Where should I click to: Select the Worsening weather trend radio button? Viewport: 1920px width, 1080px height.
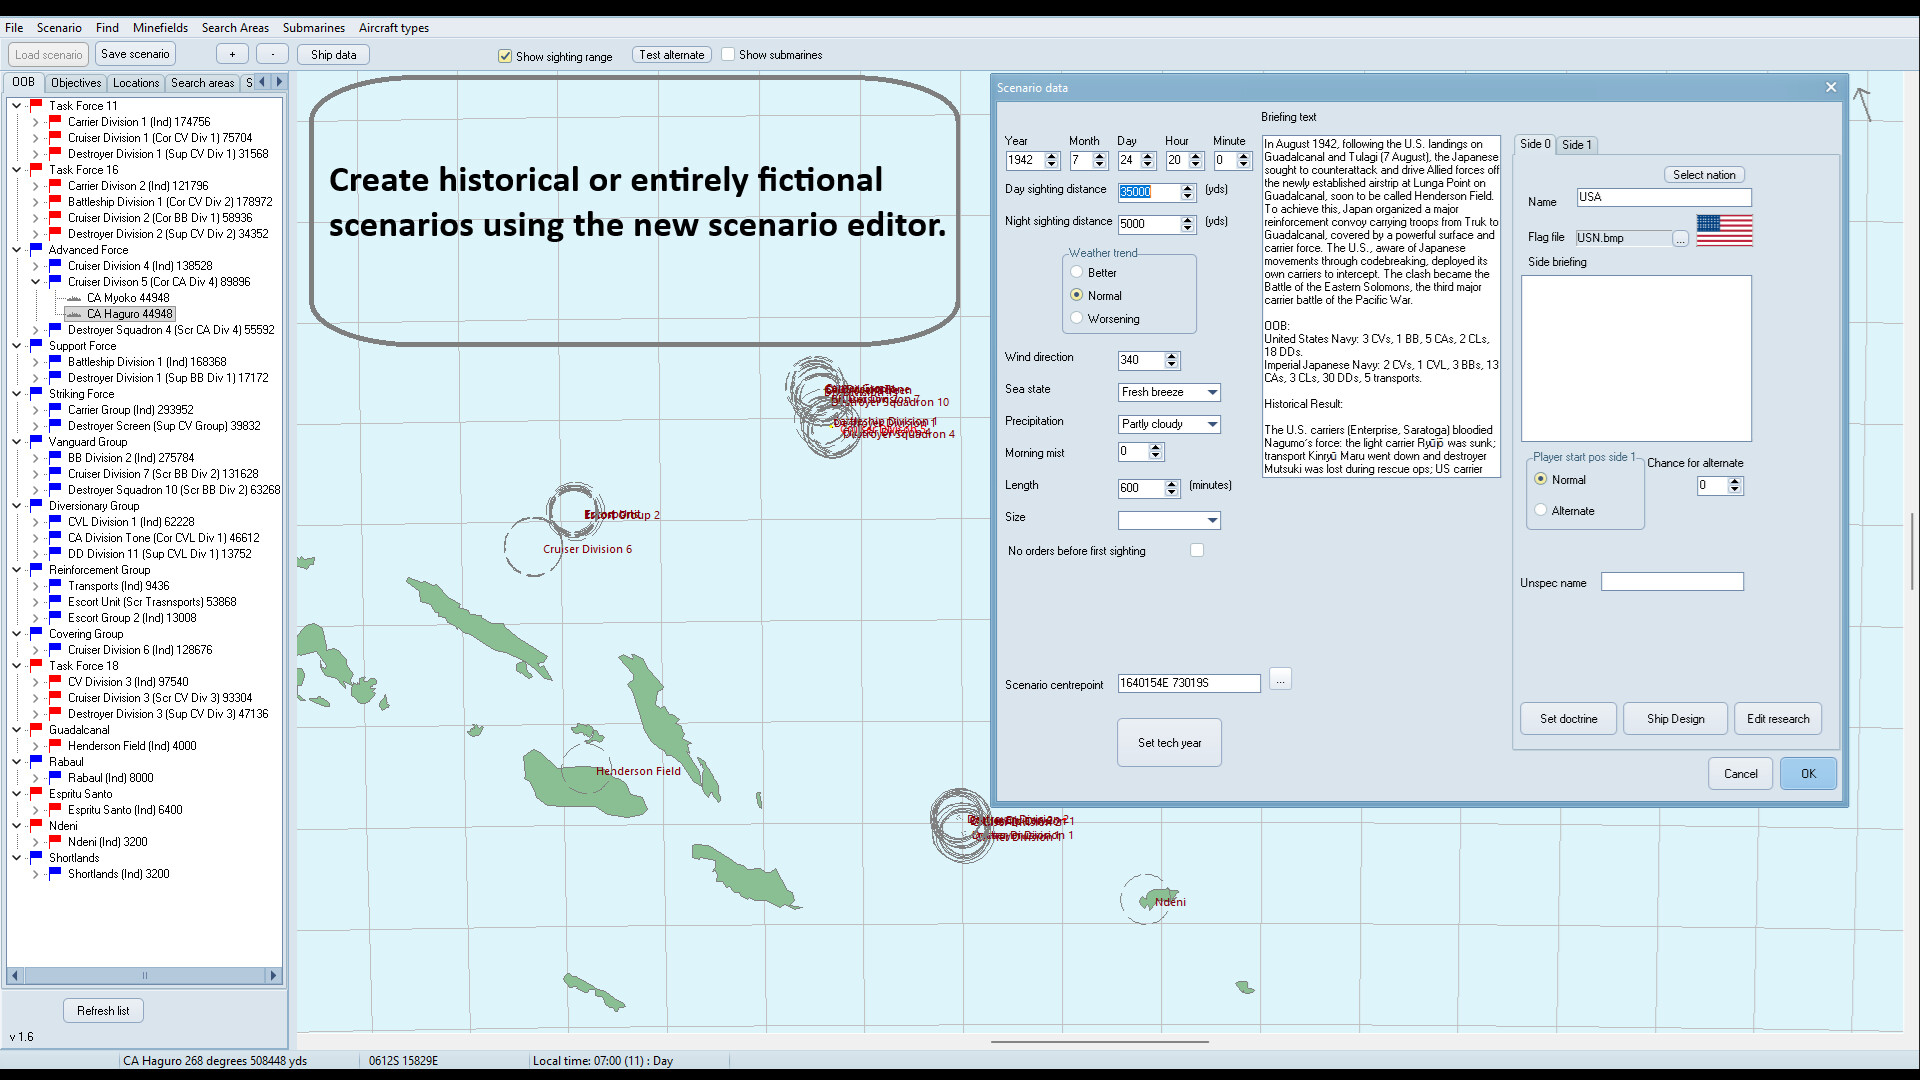1077,318
